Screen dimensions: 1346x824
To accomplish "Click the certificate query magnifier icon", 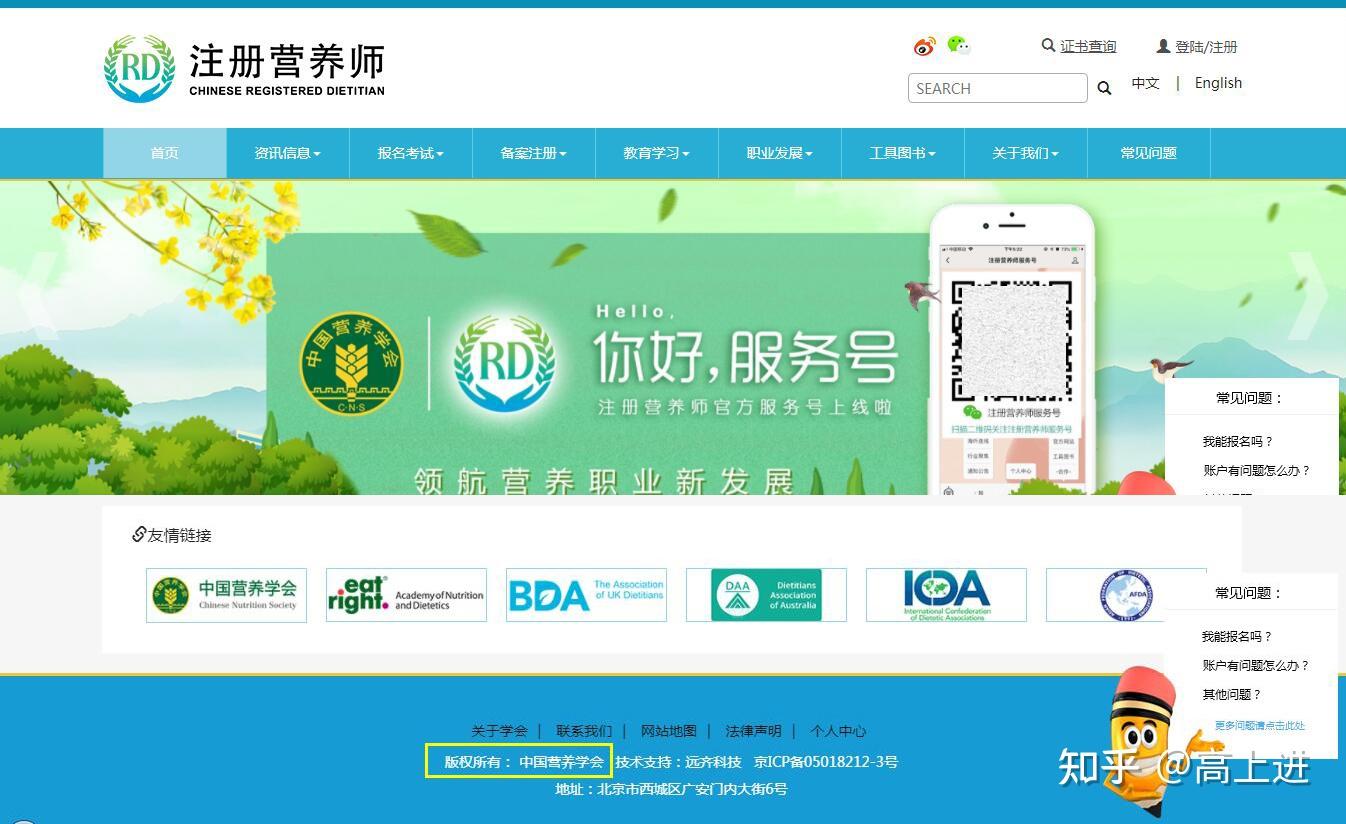I will [x=1048, y=45].
